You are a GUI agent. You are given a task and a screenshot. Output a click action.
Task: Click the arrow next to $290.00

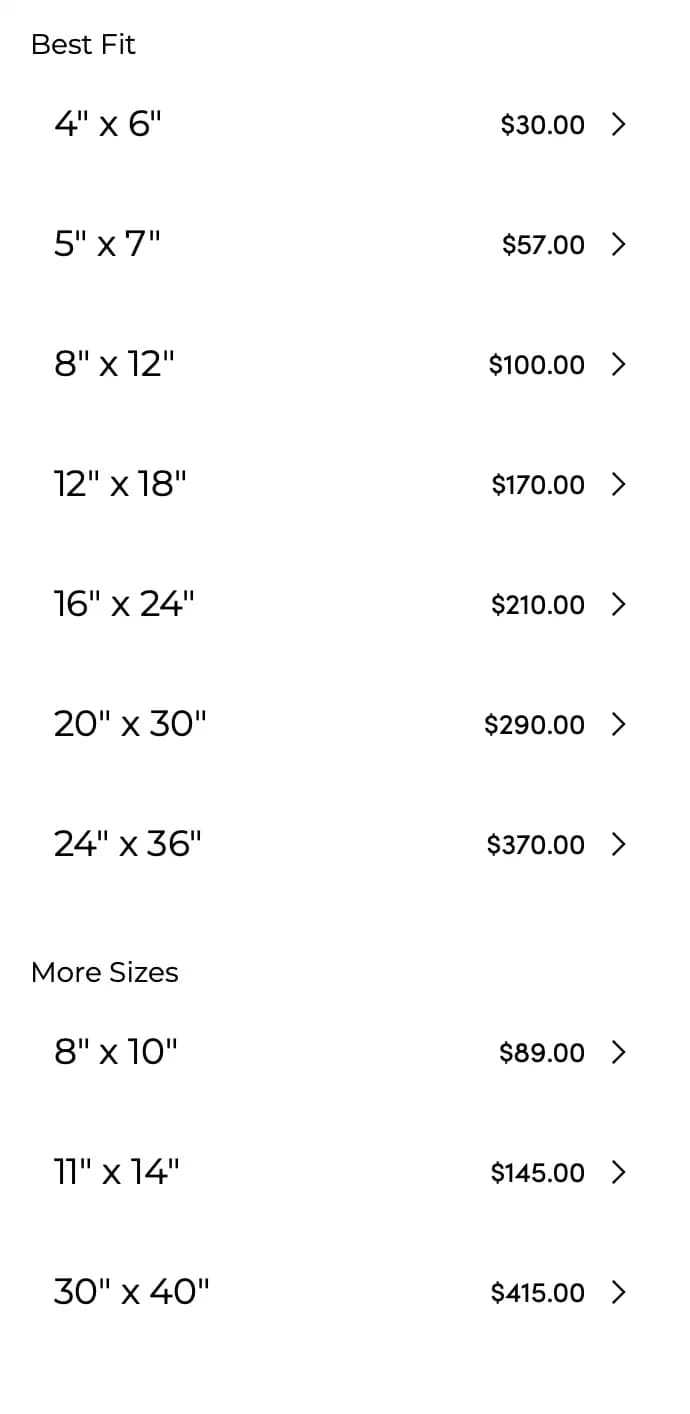(618, 724)
